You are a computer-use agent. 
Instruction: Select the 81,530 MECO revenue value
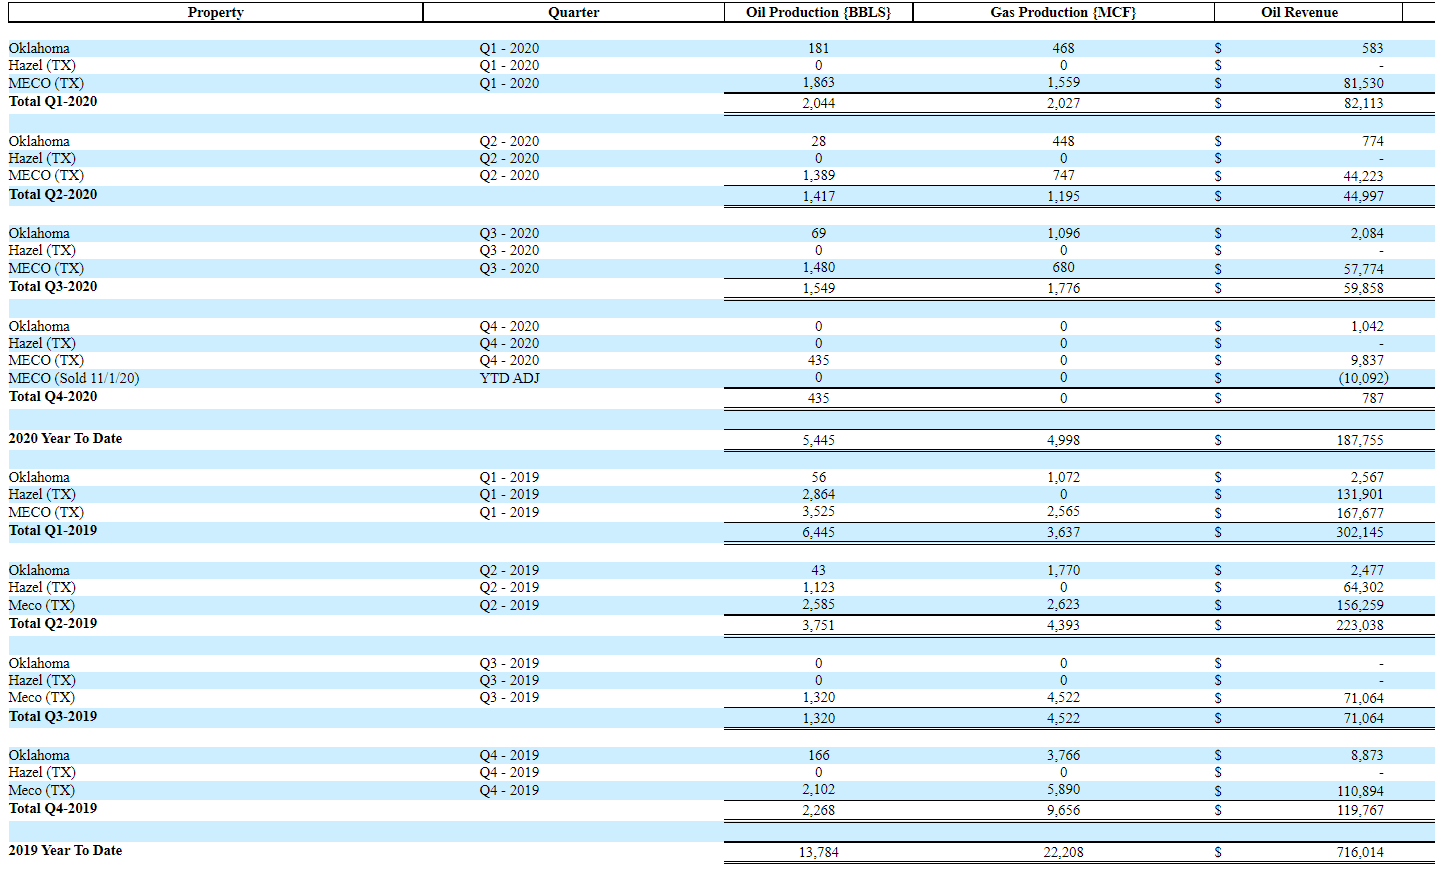[1363, 84]
